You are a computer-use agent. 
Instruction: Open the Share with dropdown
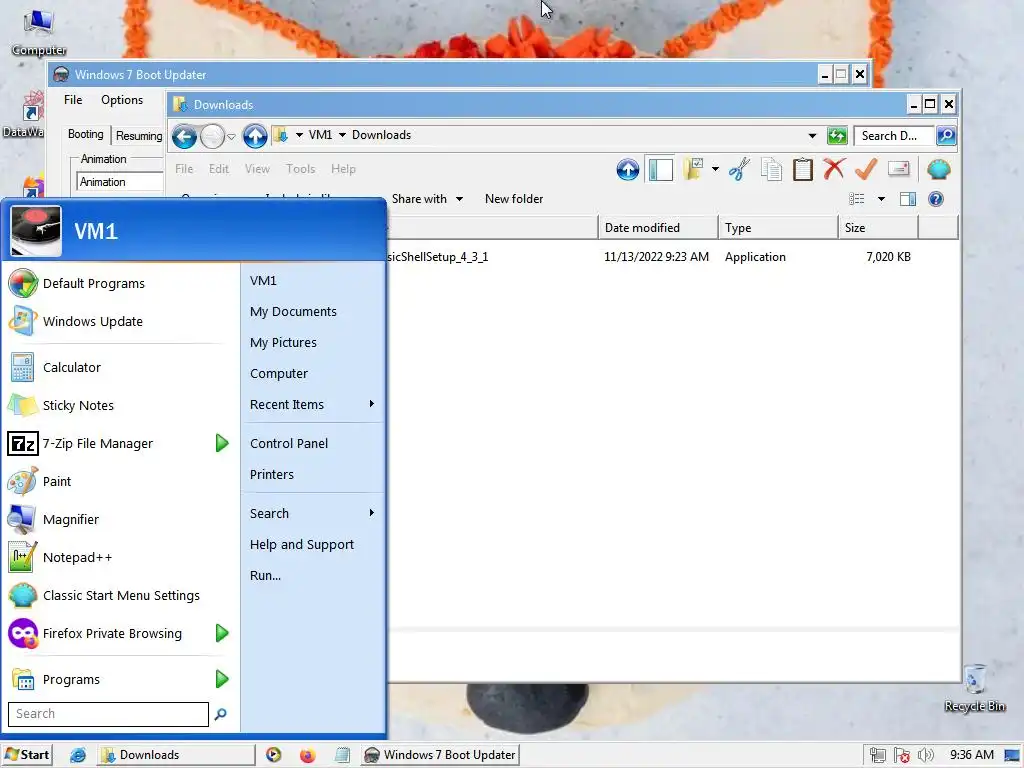[427, 199]
